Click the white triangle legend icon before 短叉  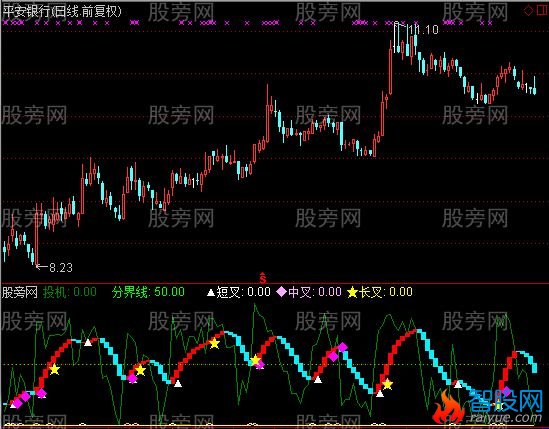pyautogui.click(x=211, y=292)
